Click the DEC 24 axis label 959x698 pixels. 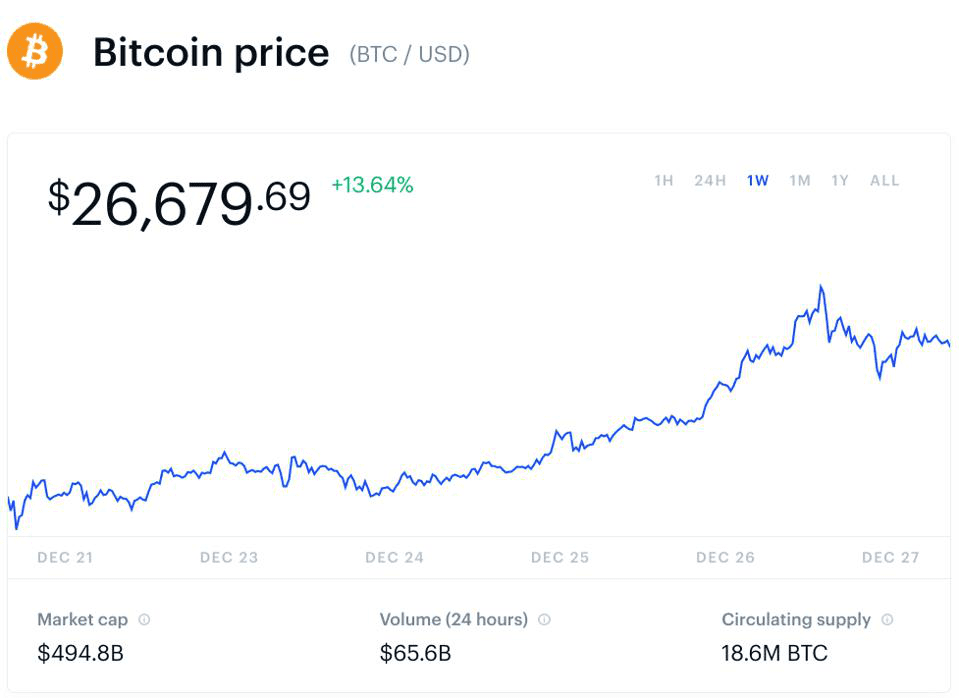[x=394, y=557]
